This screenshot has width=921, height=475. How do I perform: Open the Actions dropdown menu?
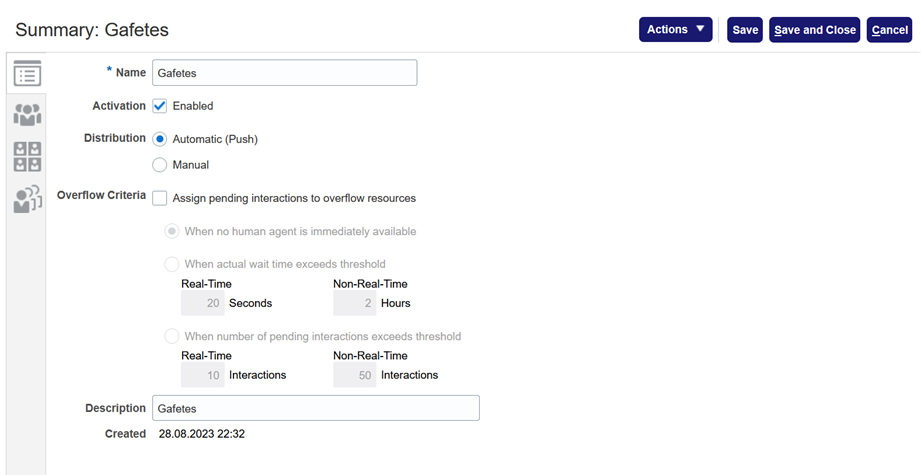coord(675,29)
